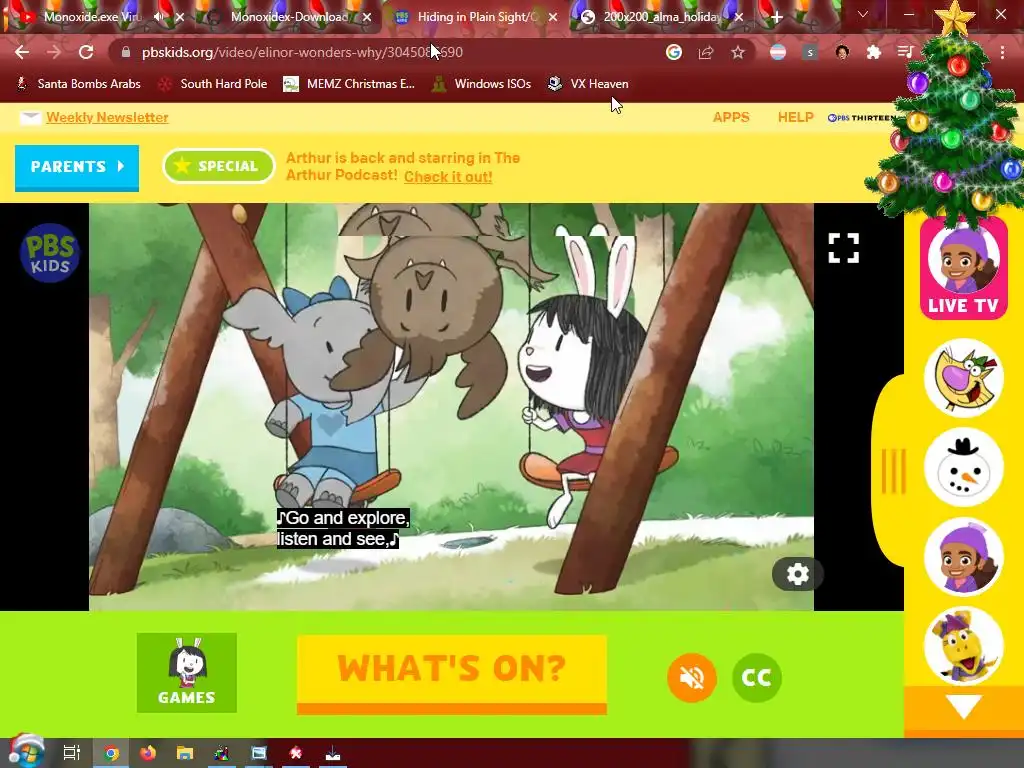
Task: Select the Hiding in Plain Sight tab
Action: pos(475,17)
